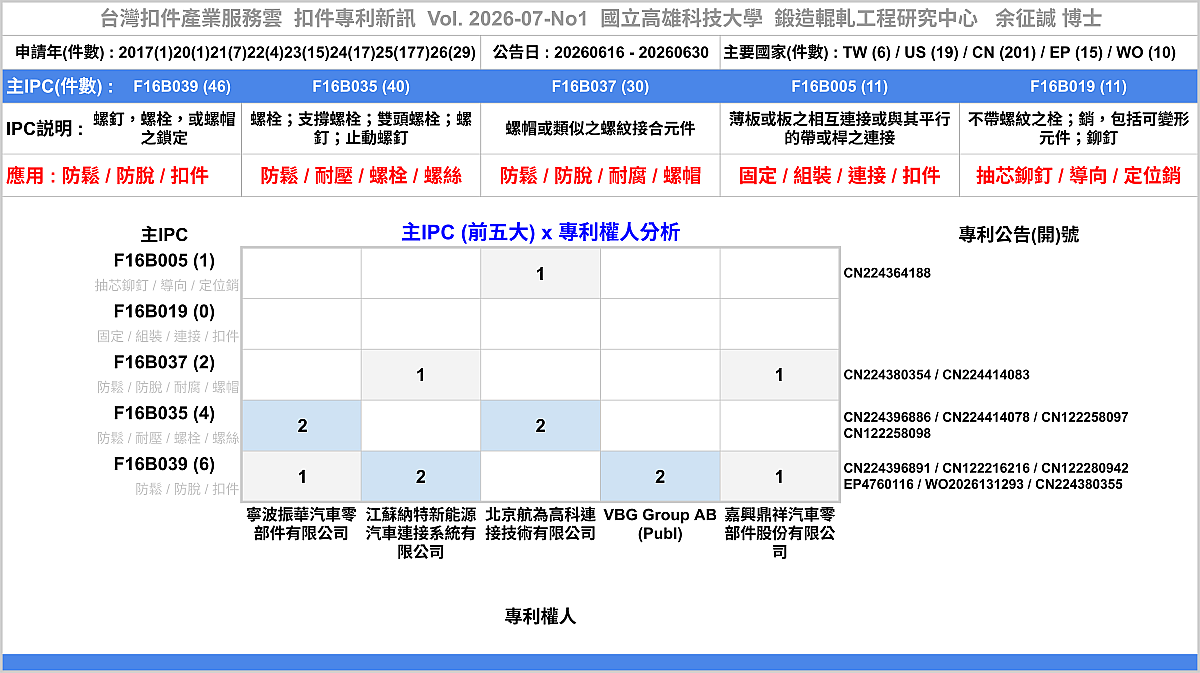Viewport: 1200px width, 673px height.
Task: Select the 寧波振華汽車零部件有限公司 column label
Action: point(302,524)
